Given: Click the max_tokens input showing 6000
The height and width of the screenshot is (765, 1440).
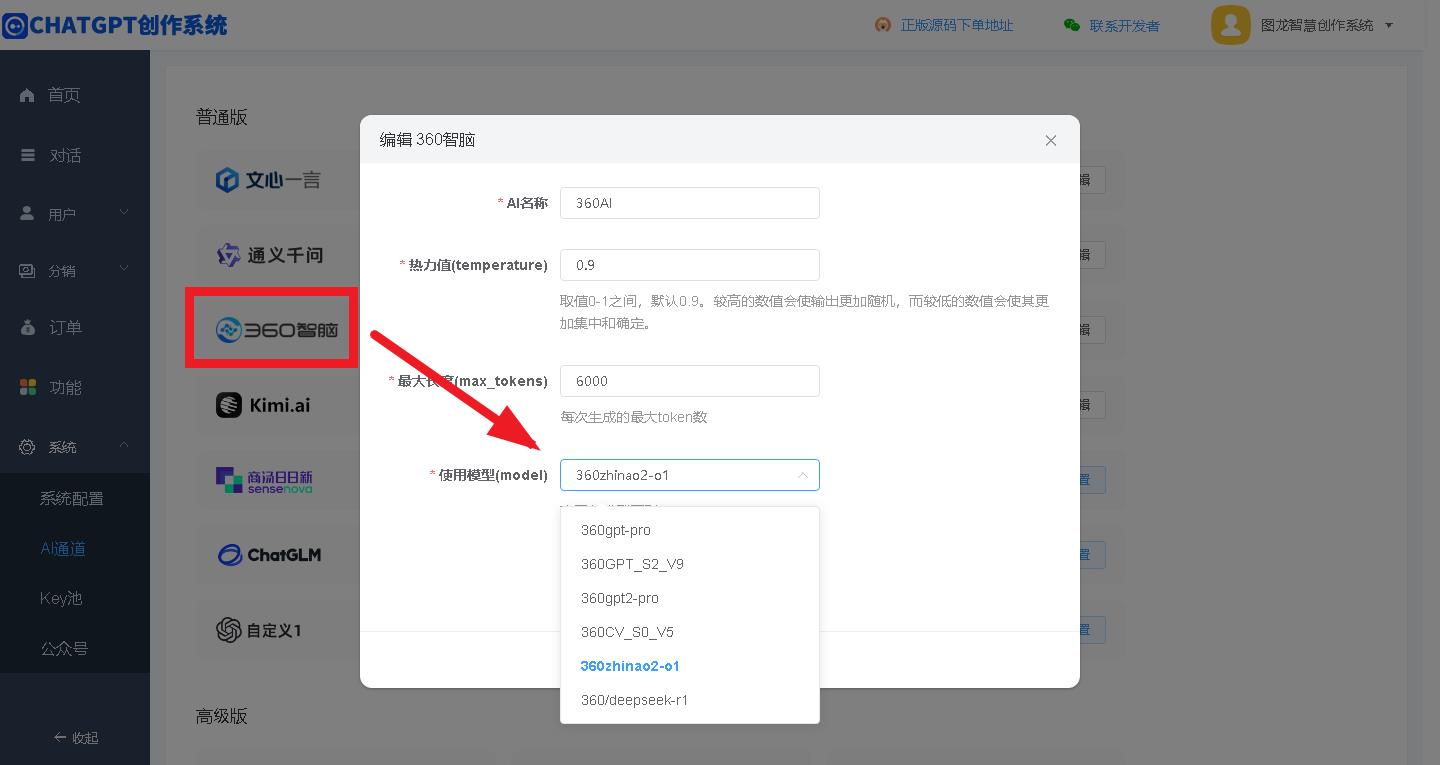Looking at the screenshot, I should (x=690, y=381).
